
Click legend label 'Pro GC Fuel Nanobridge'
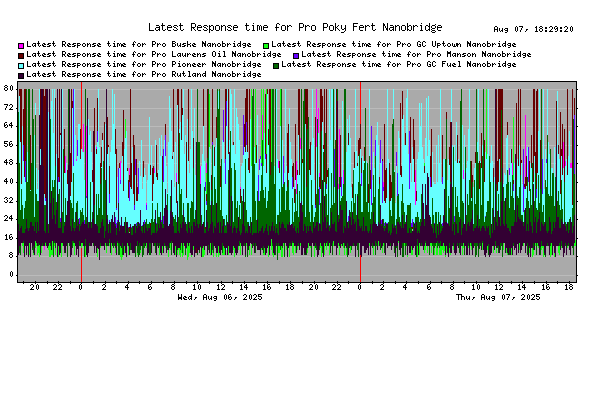pos(461,64)
